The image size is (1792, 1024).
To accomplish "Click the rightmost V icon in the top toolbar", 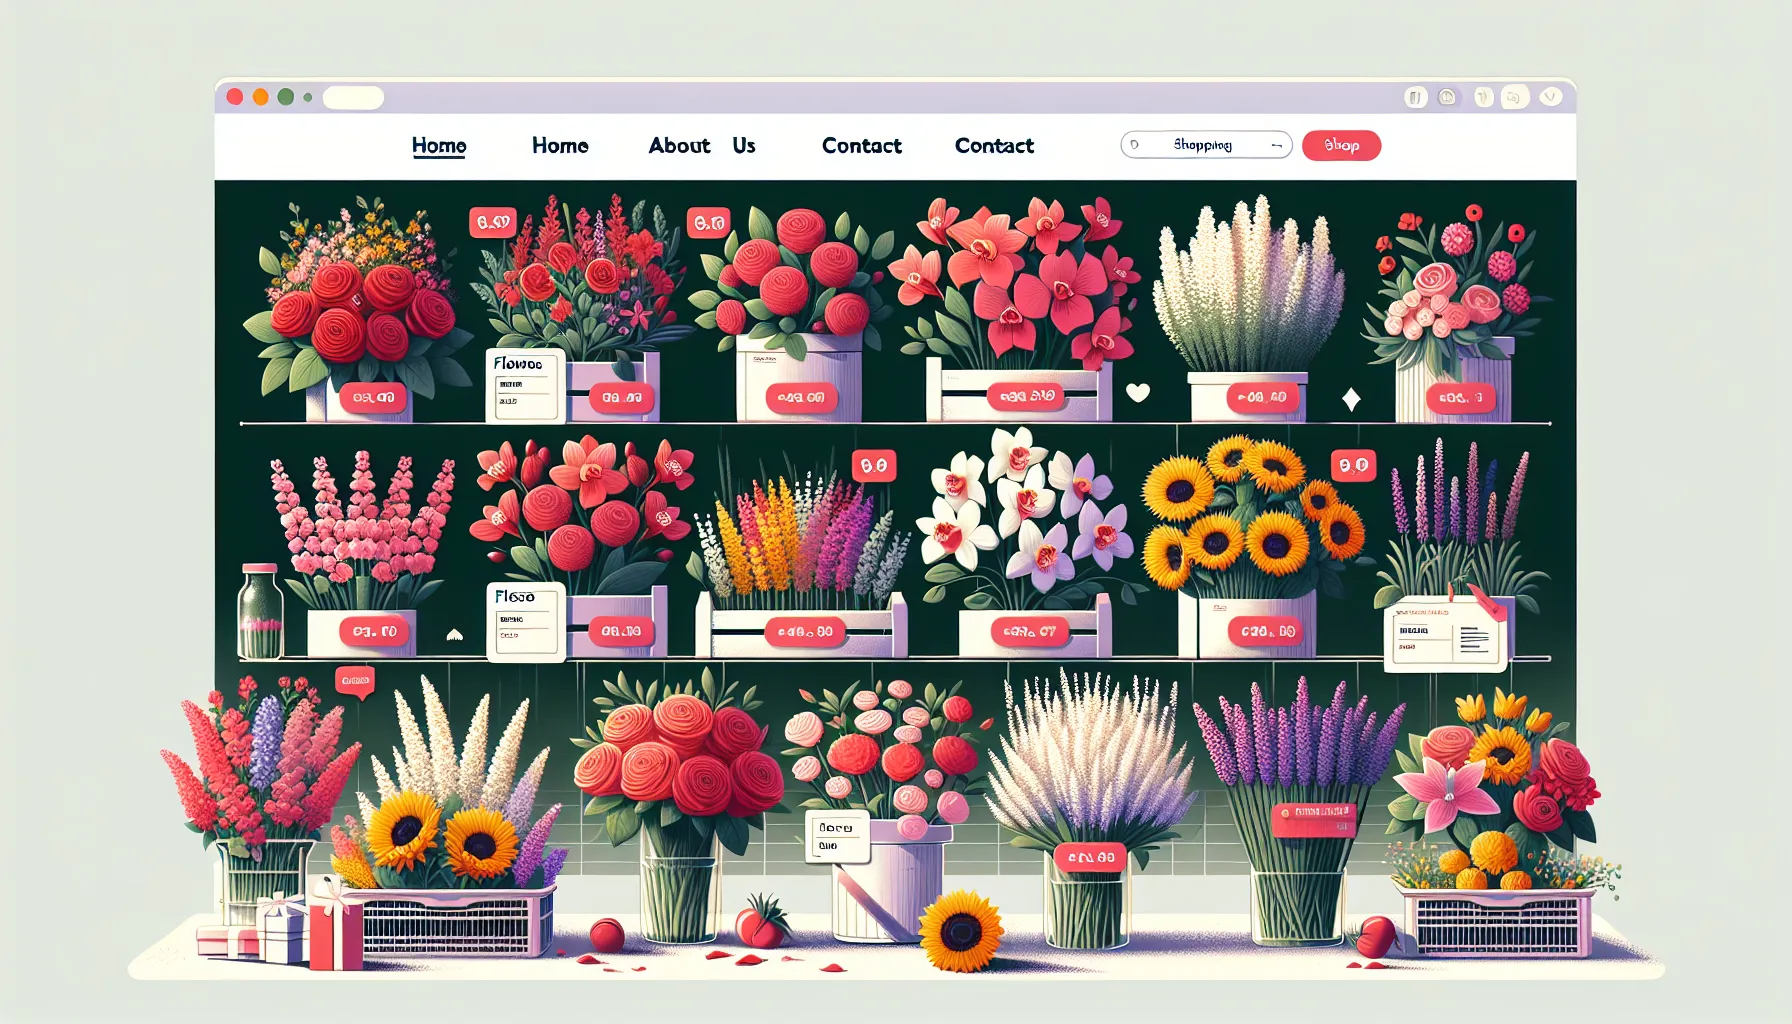I will coord(1551,97).
